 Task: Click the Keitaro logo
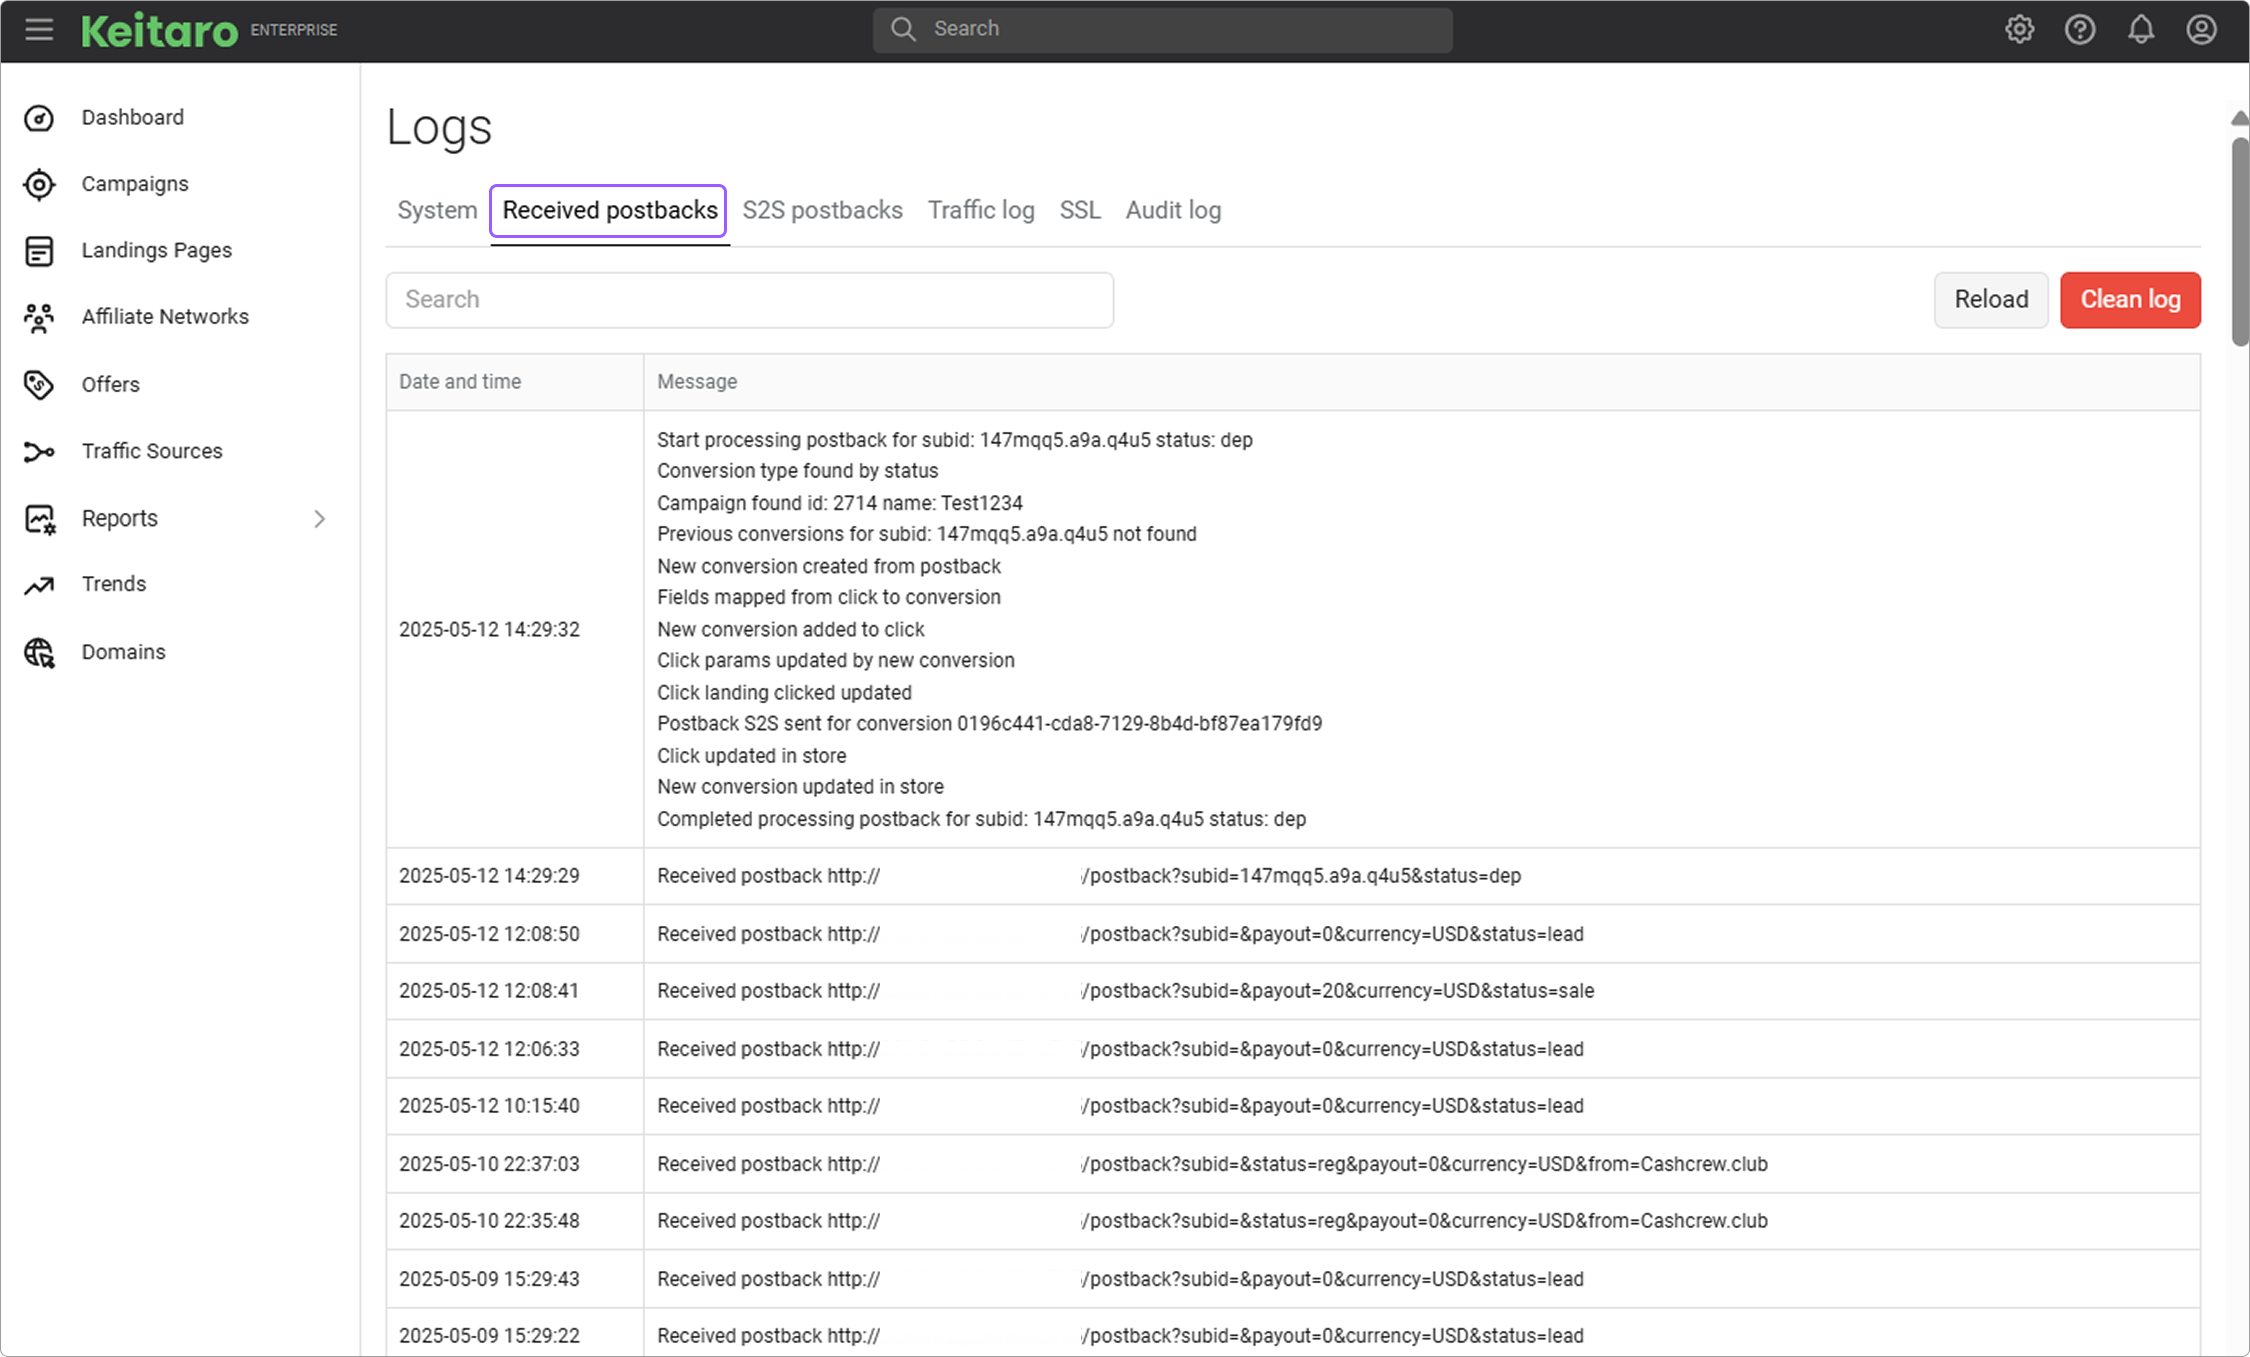160,30
